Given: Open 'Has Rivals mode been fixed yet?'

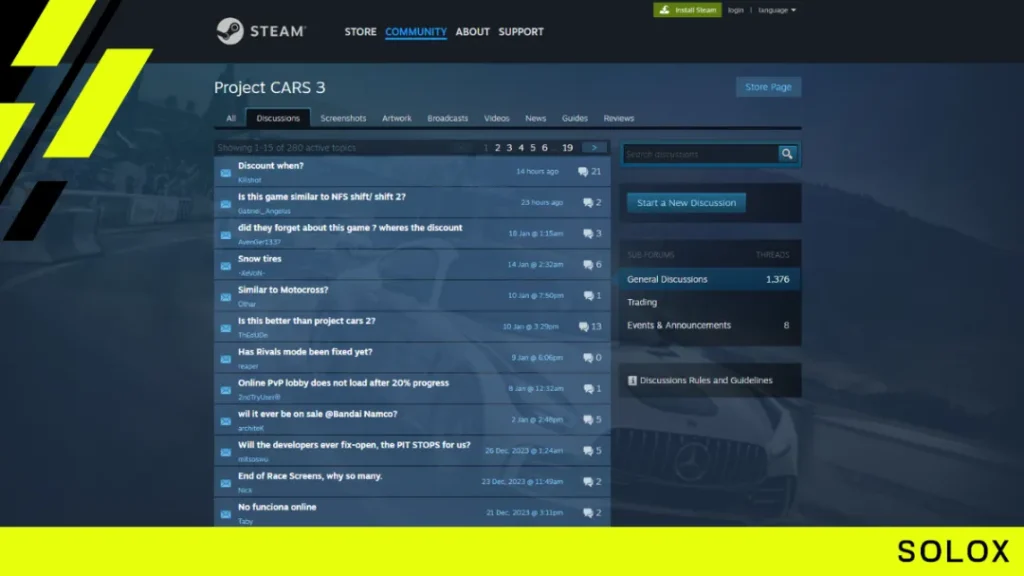Looking at the screenshot, I should 305,351.
